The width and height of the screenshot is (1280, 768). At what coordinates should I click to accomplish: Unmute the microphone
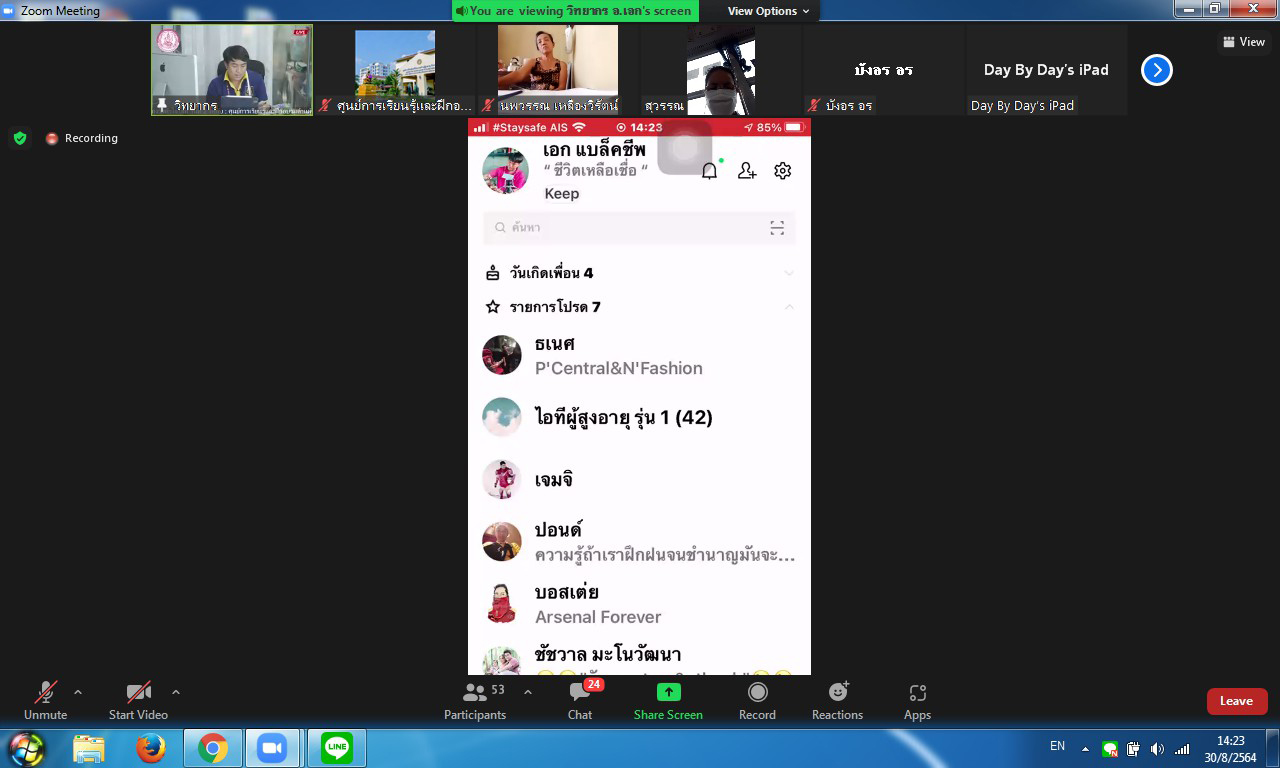[x=45, y=692]
